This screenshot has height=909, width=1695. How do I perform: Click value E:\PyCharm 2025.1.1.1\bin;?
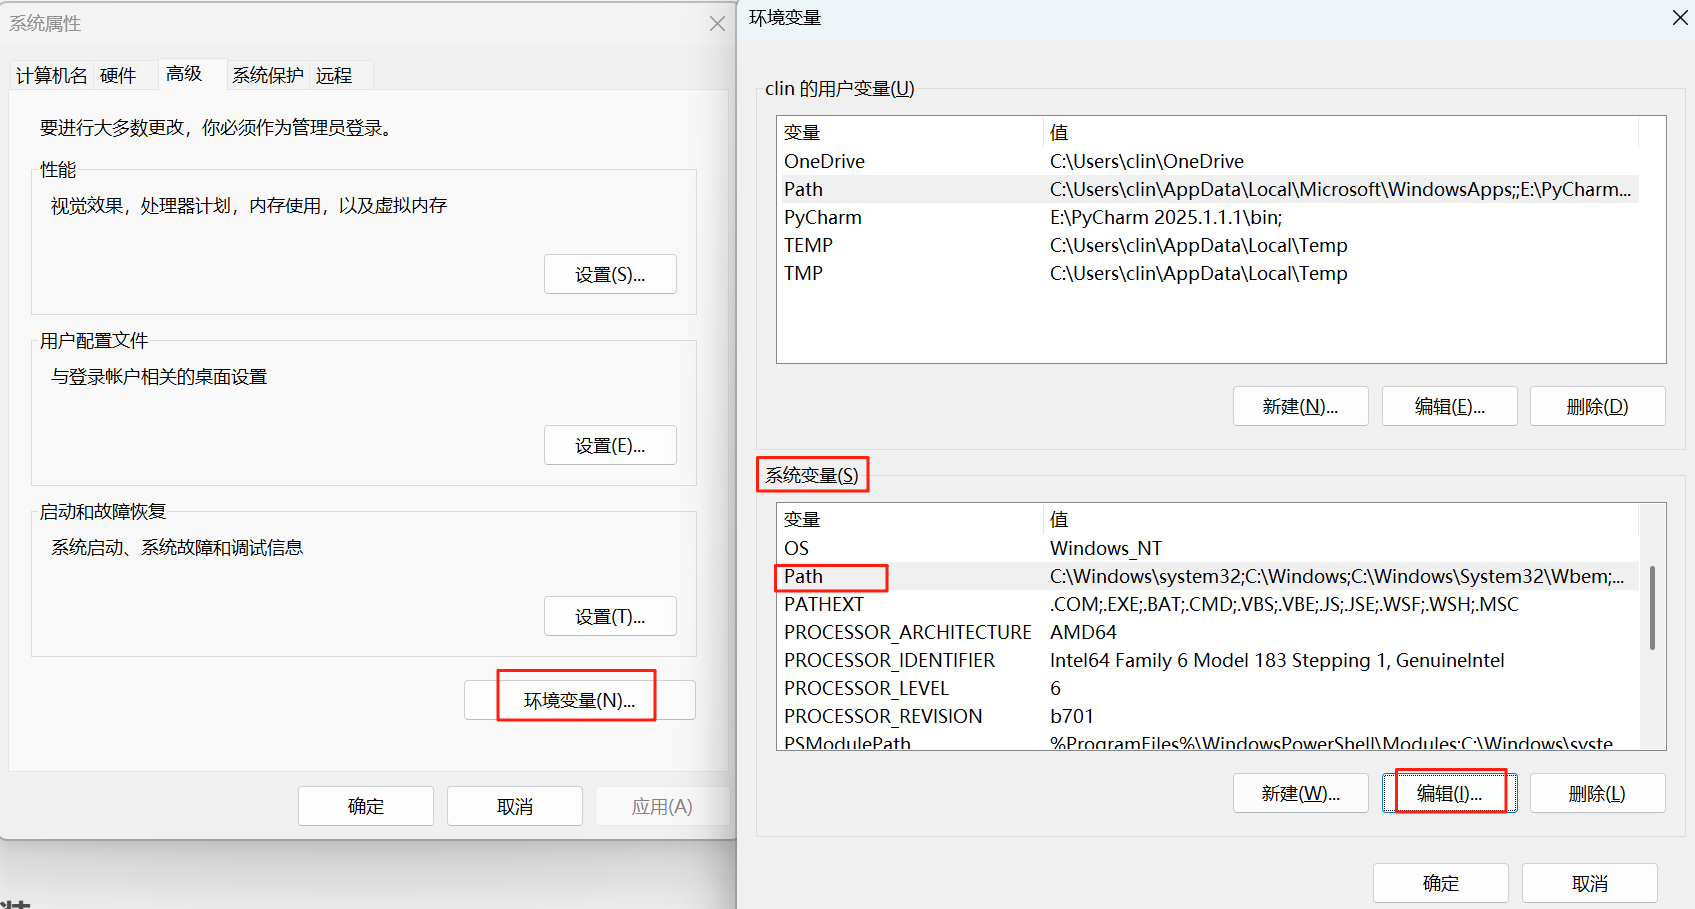tap(1166, 217)
